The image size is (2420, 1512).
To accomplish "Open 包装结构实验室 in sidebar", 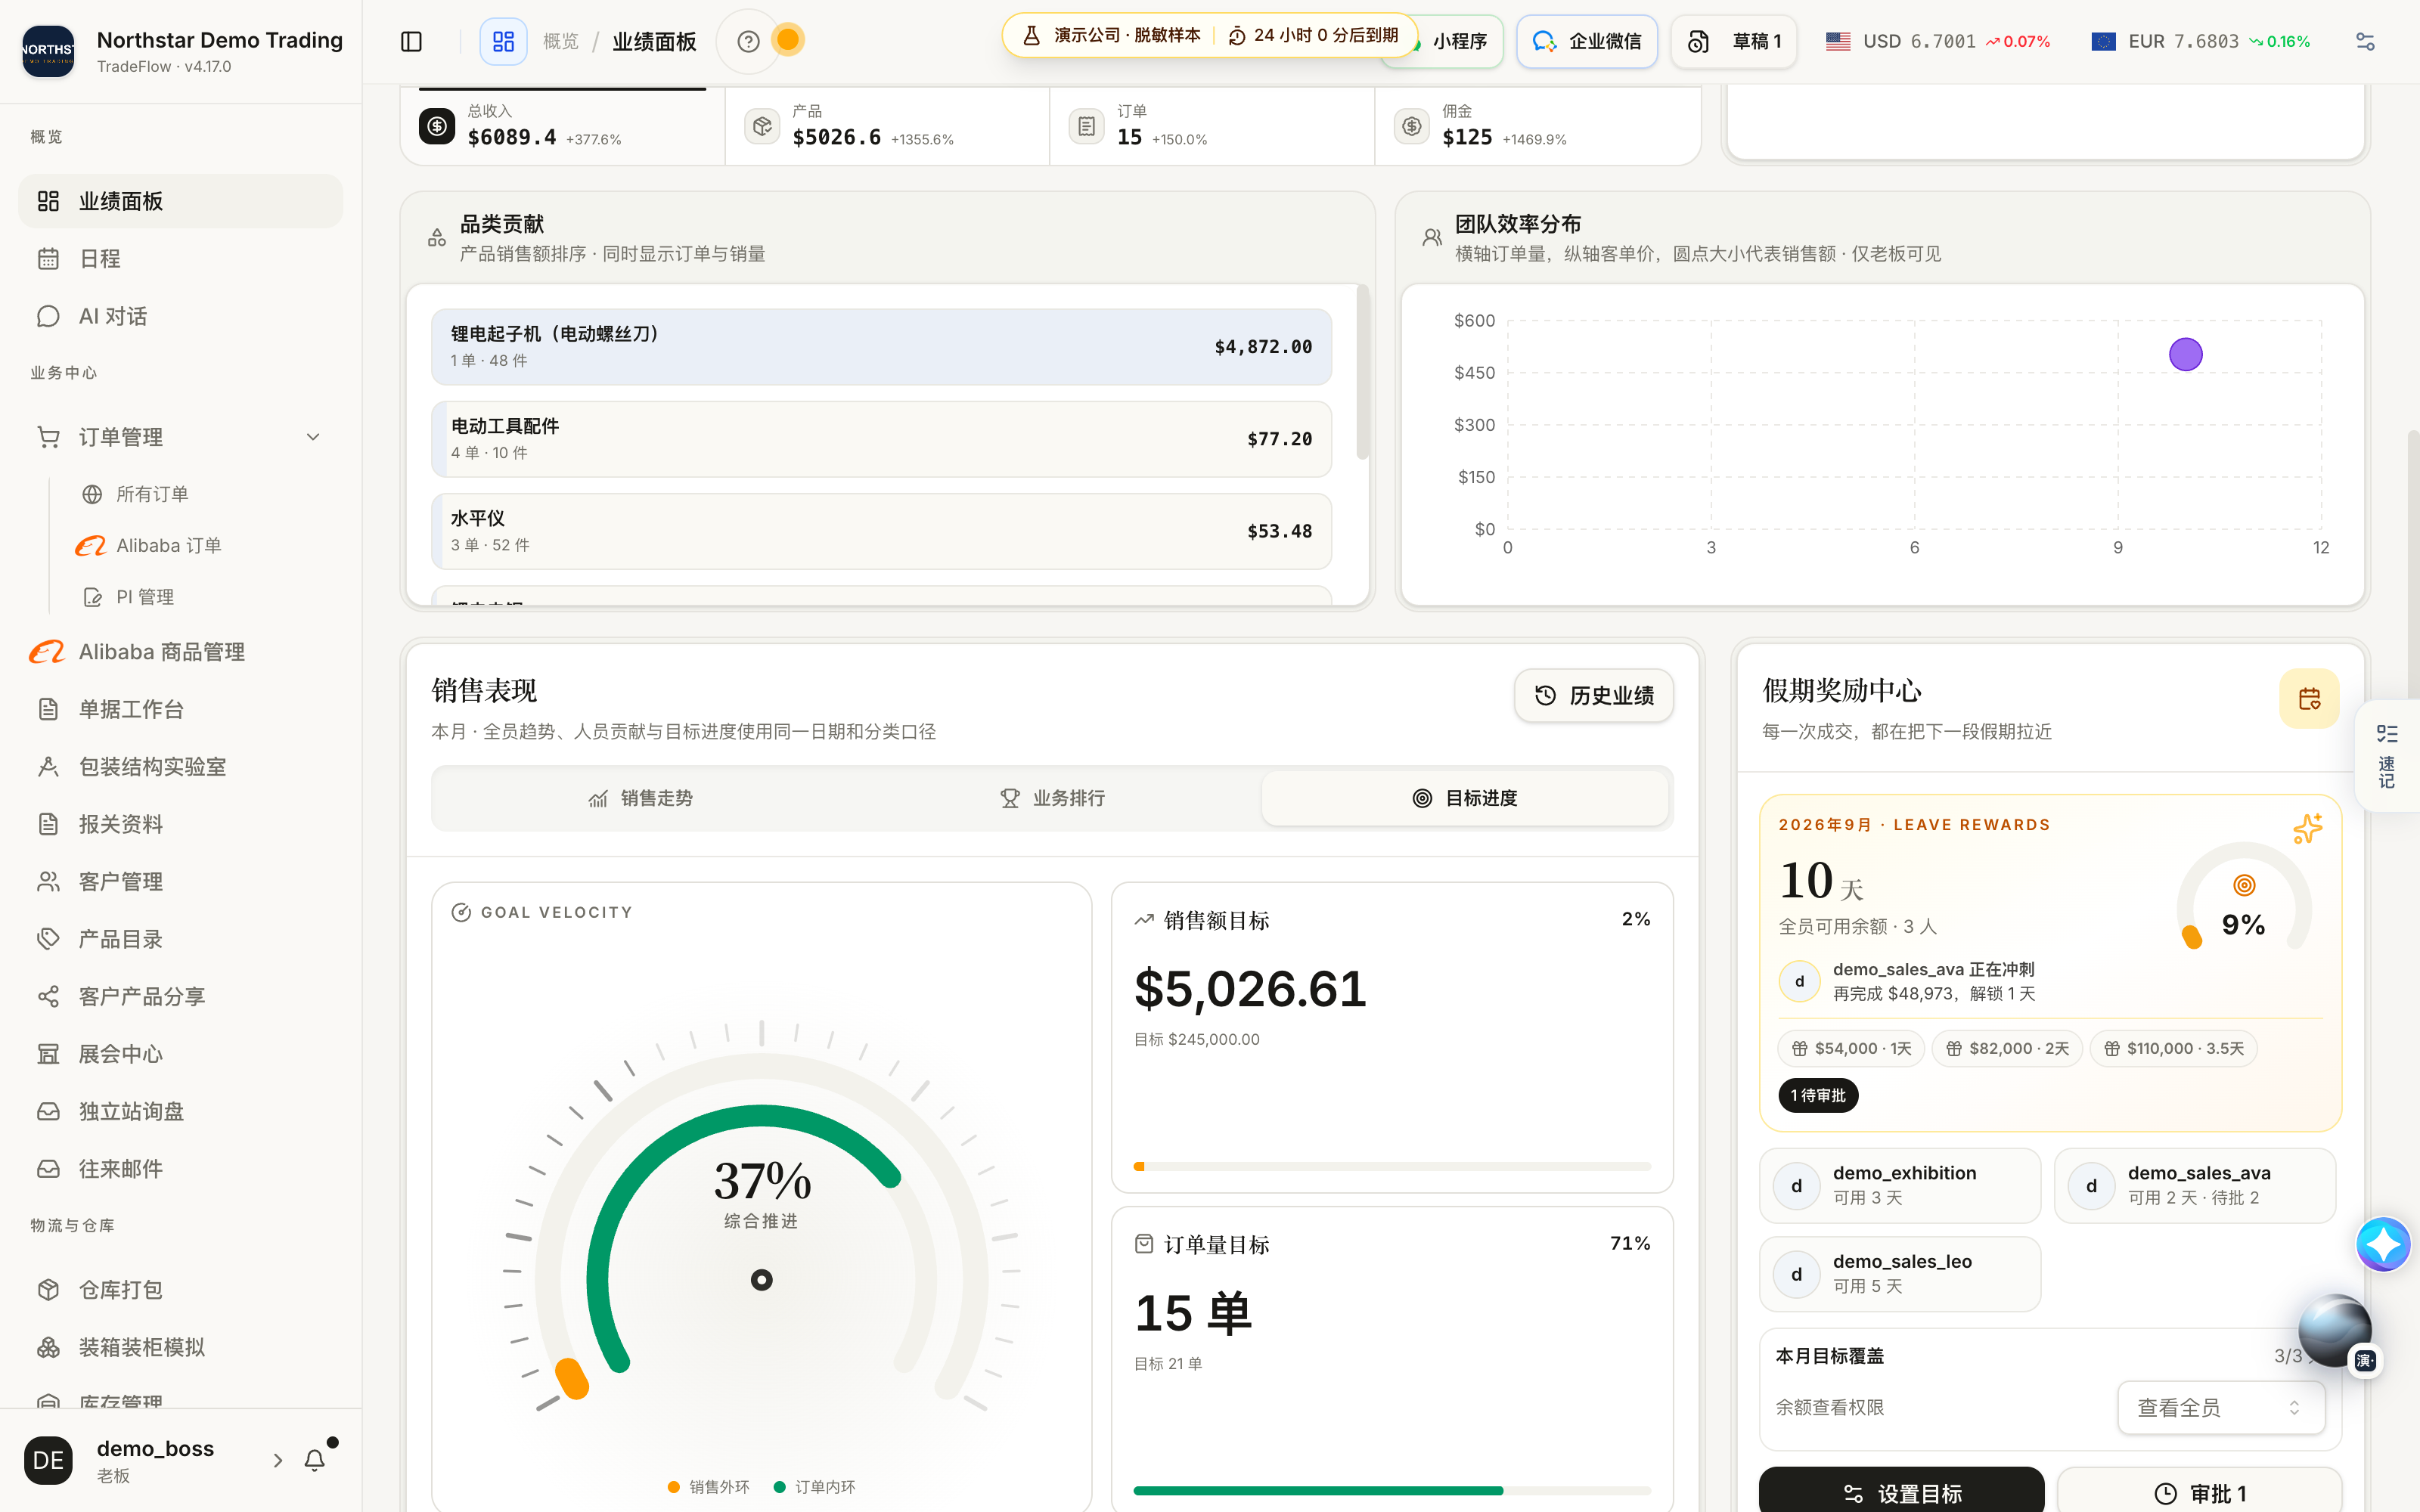I will coord(180,767).
